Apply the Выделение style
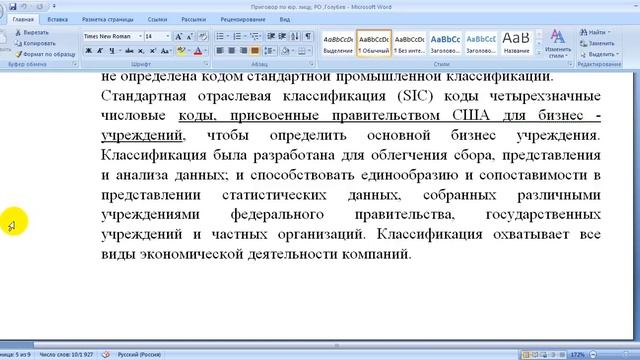640x360 pixels. coord(338,44)
